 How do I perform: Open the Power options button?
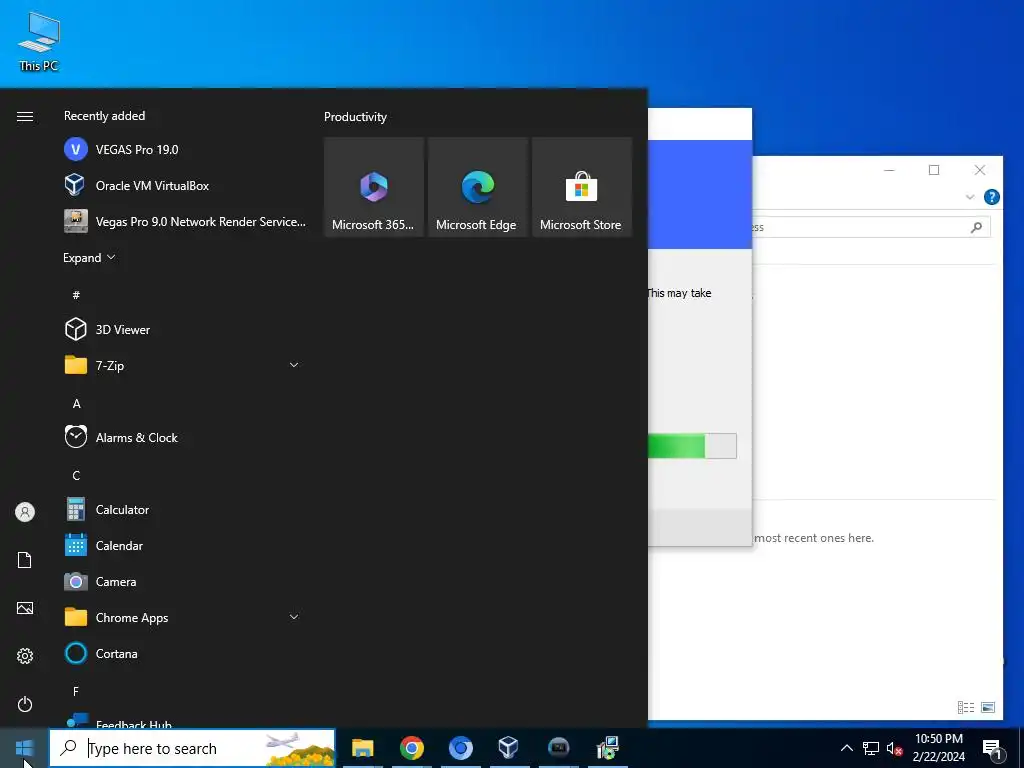point(25,704)
